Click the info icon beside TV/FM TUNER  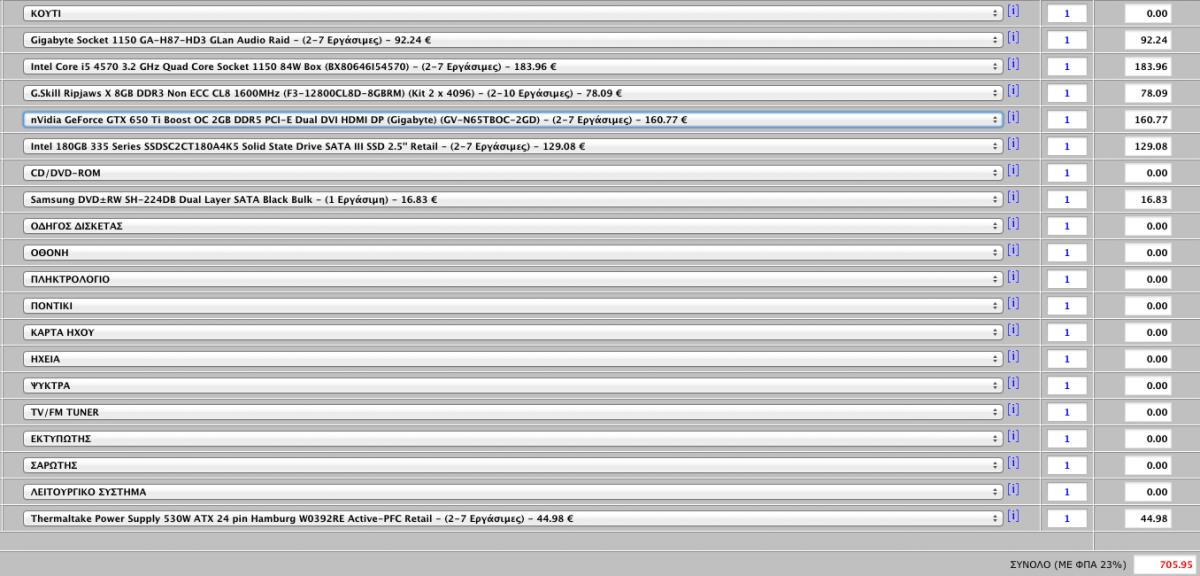pos(1013,410)
